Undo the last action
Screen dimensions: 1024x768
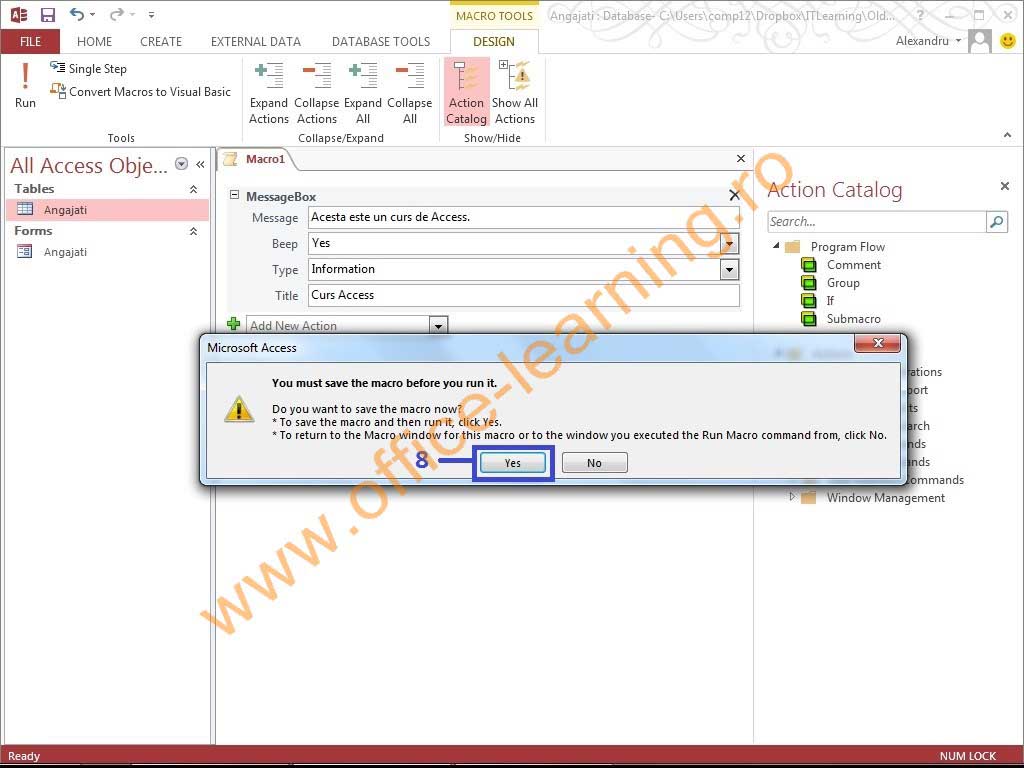tap(77, 14)
